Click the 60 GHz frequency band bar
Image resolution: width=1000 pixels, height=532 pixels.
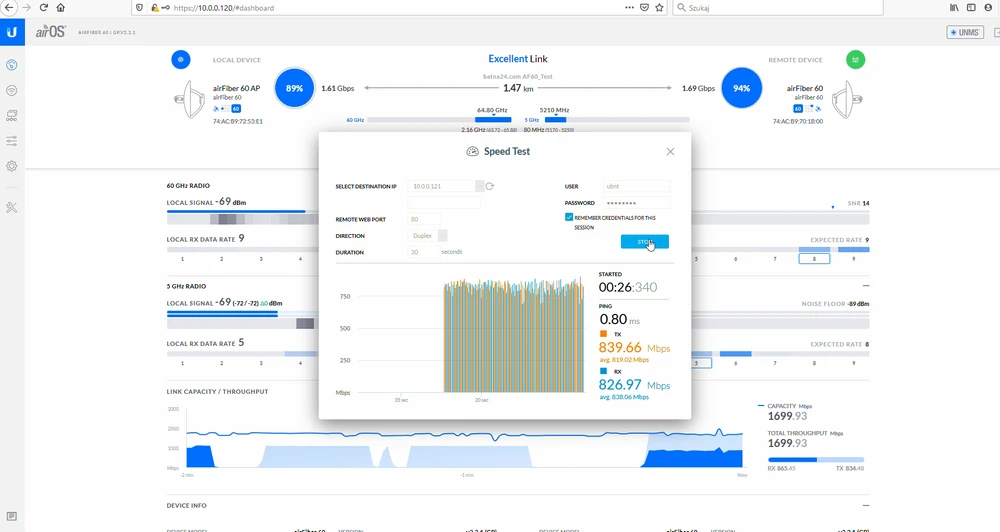(439, 120)
